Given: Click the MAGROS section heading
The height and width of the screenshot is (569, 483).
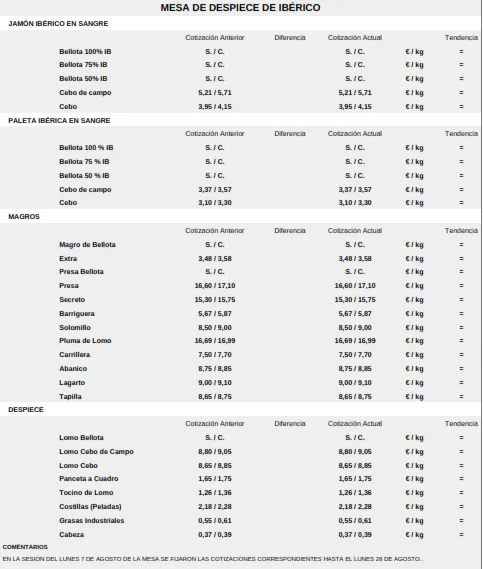Looking at the screenshot, I should [x=24, y=217].
